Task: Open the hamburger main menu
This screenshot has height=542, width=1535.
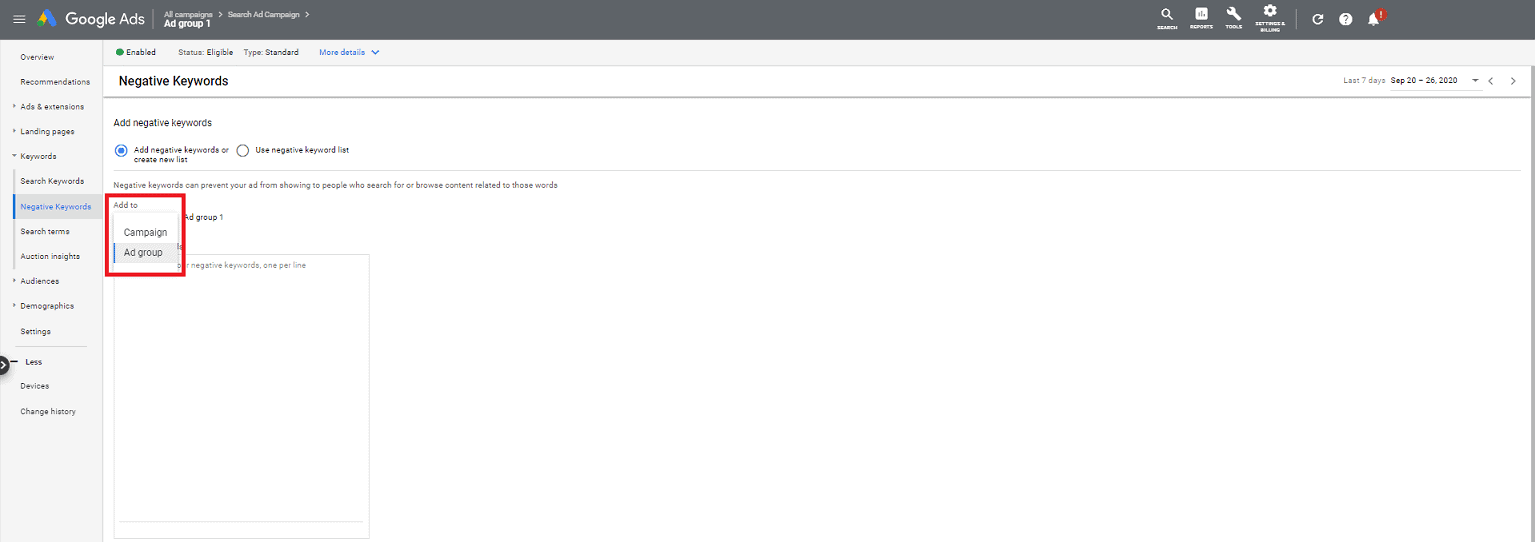Action: coord(19,19)
